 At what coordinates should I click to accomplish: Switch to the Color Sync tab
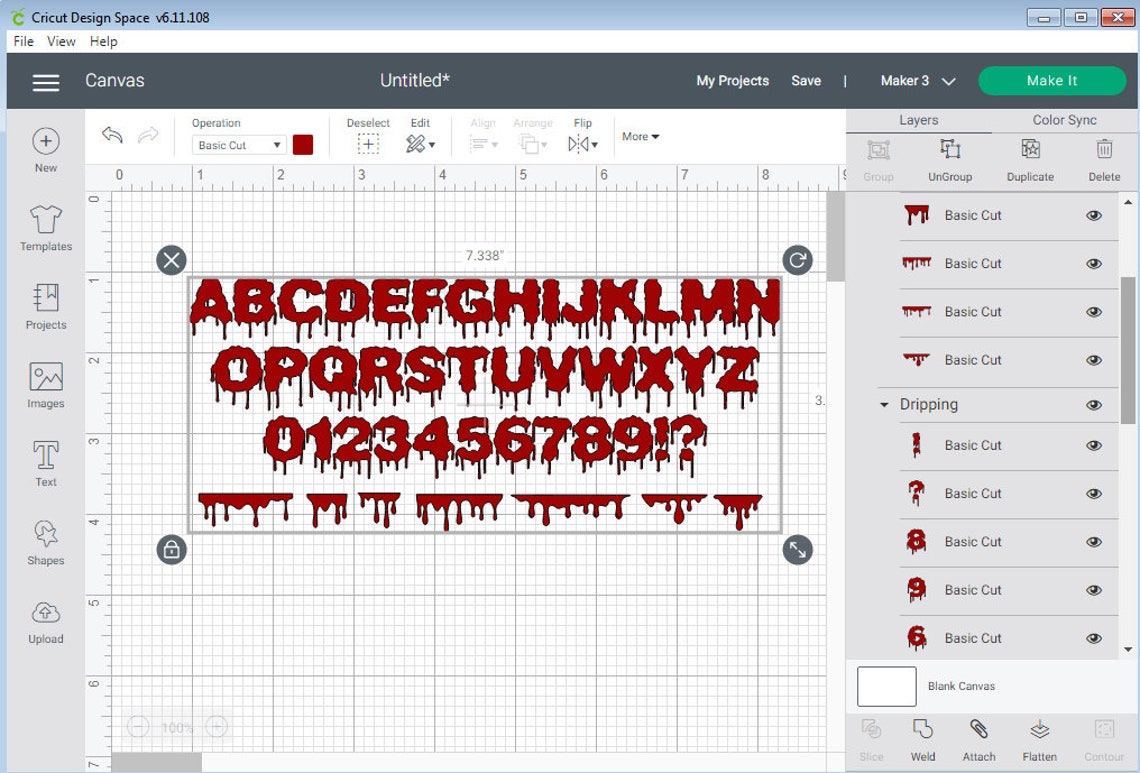click(x=1063, y=119)
